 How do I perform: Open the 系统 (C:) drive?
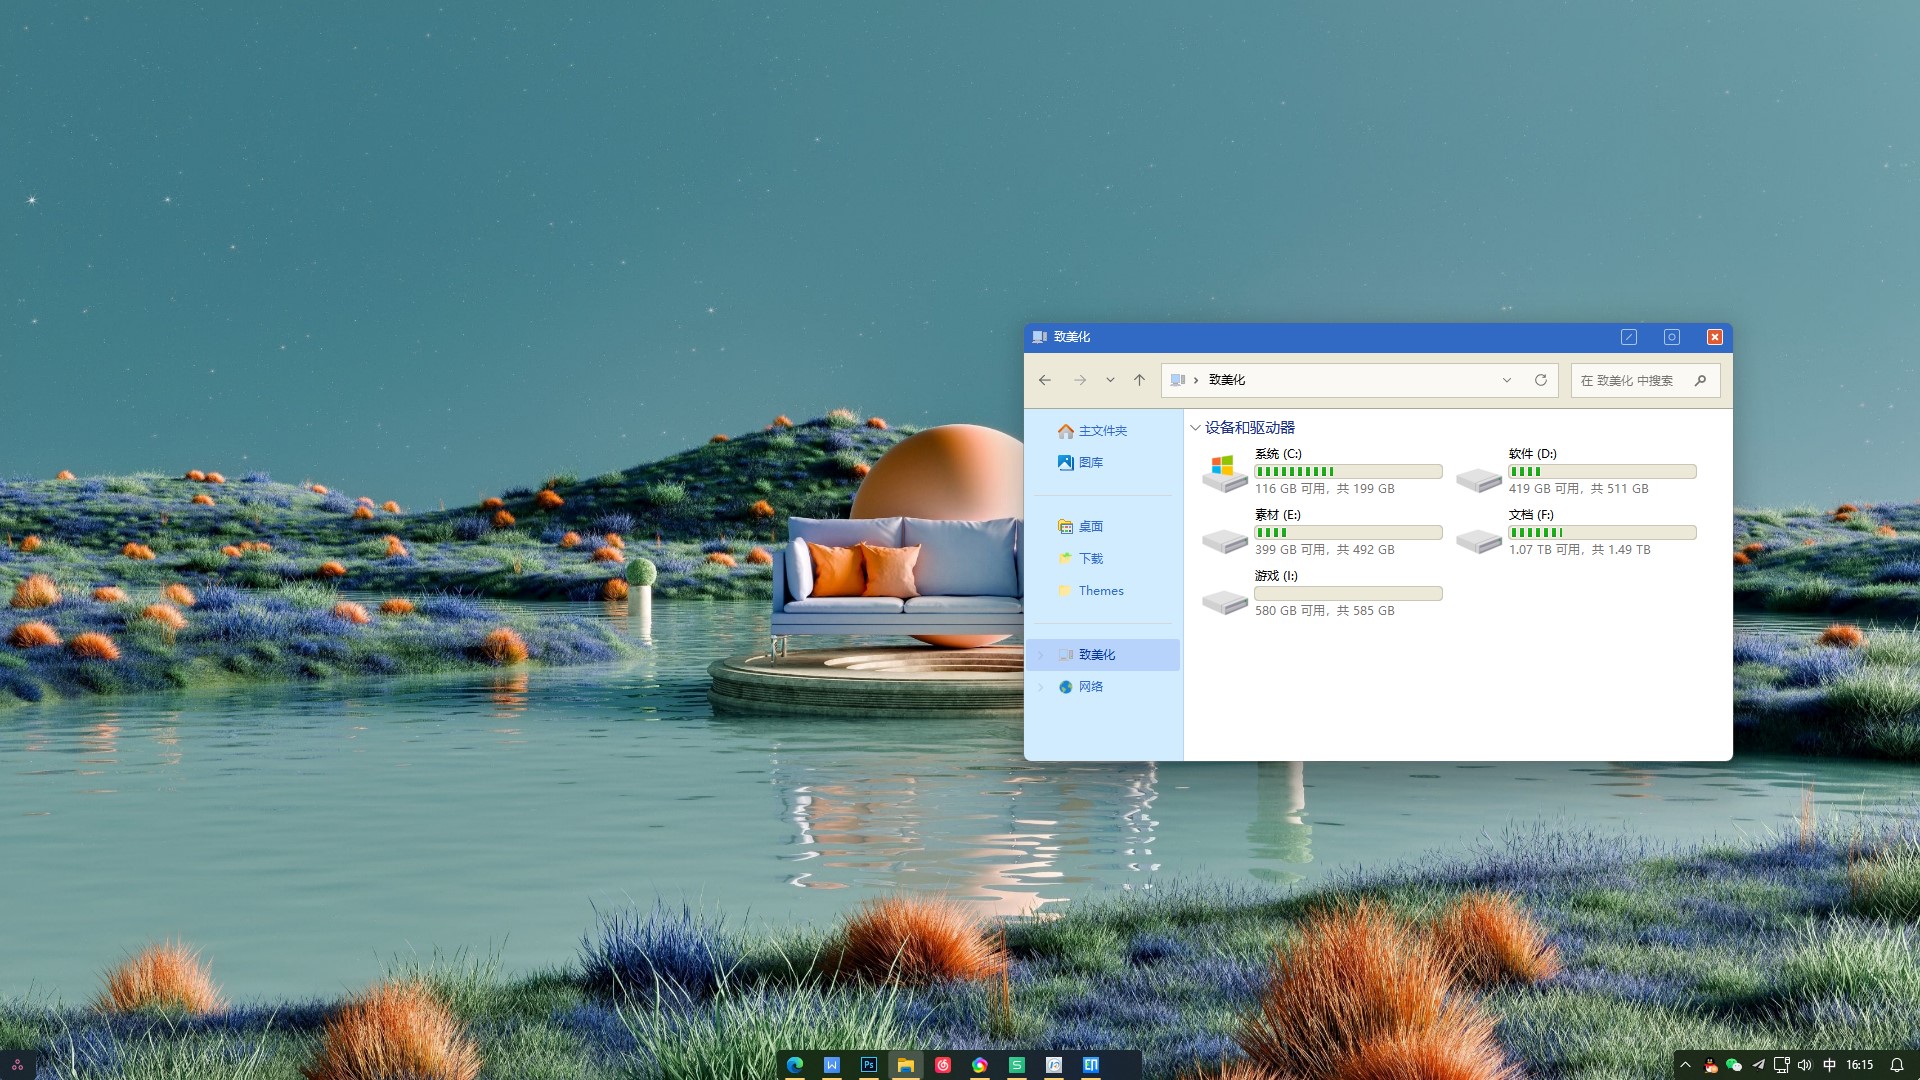tap(1224, 471)
